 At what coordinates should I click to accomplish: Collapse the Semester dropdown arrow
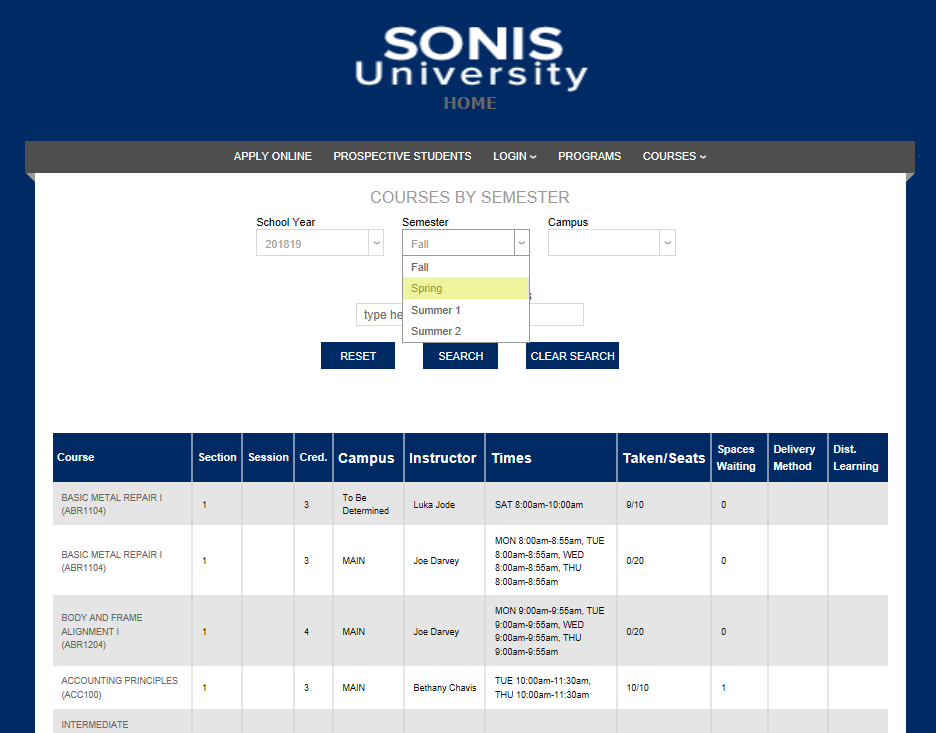[x=521, y=243]
